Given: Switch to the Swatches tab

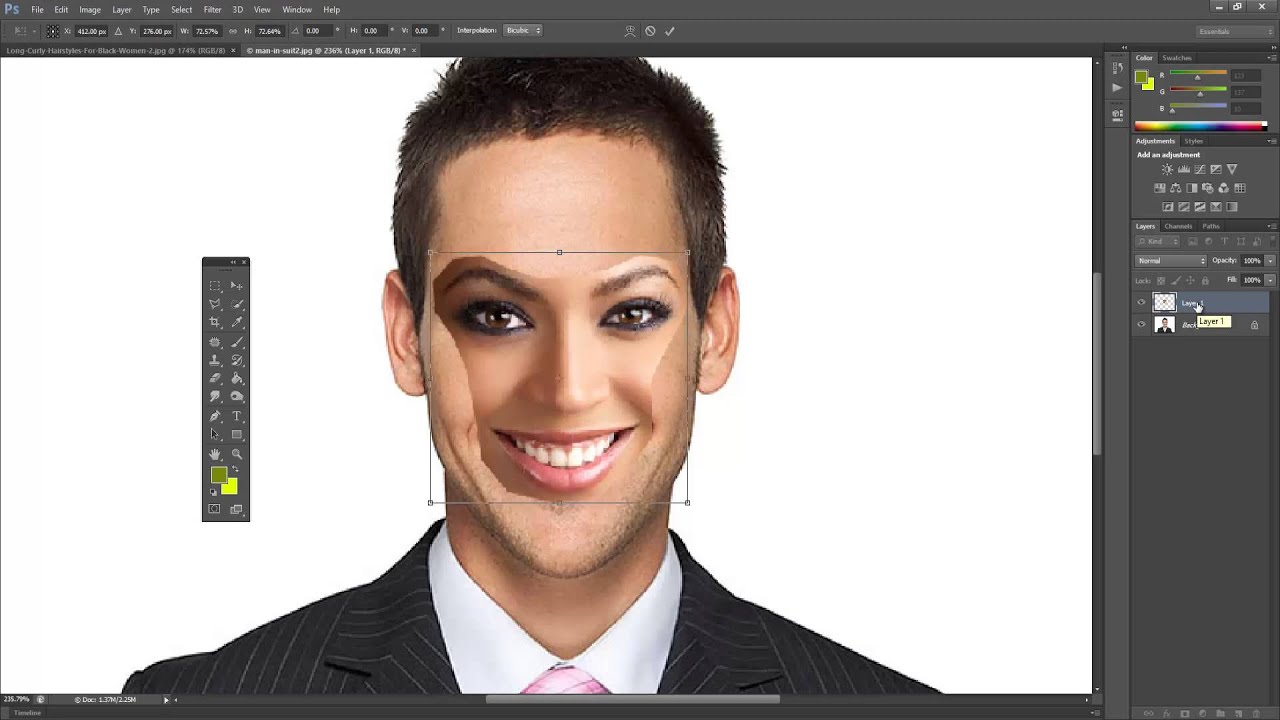Looking at the screenshot, I should click(x=1177, y=58).
